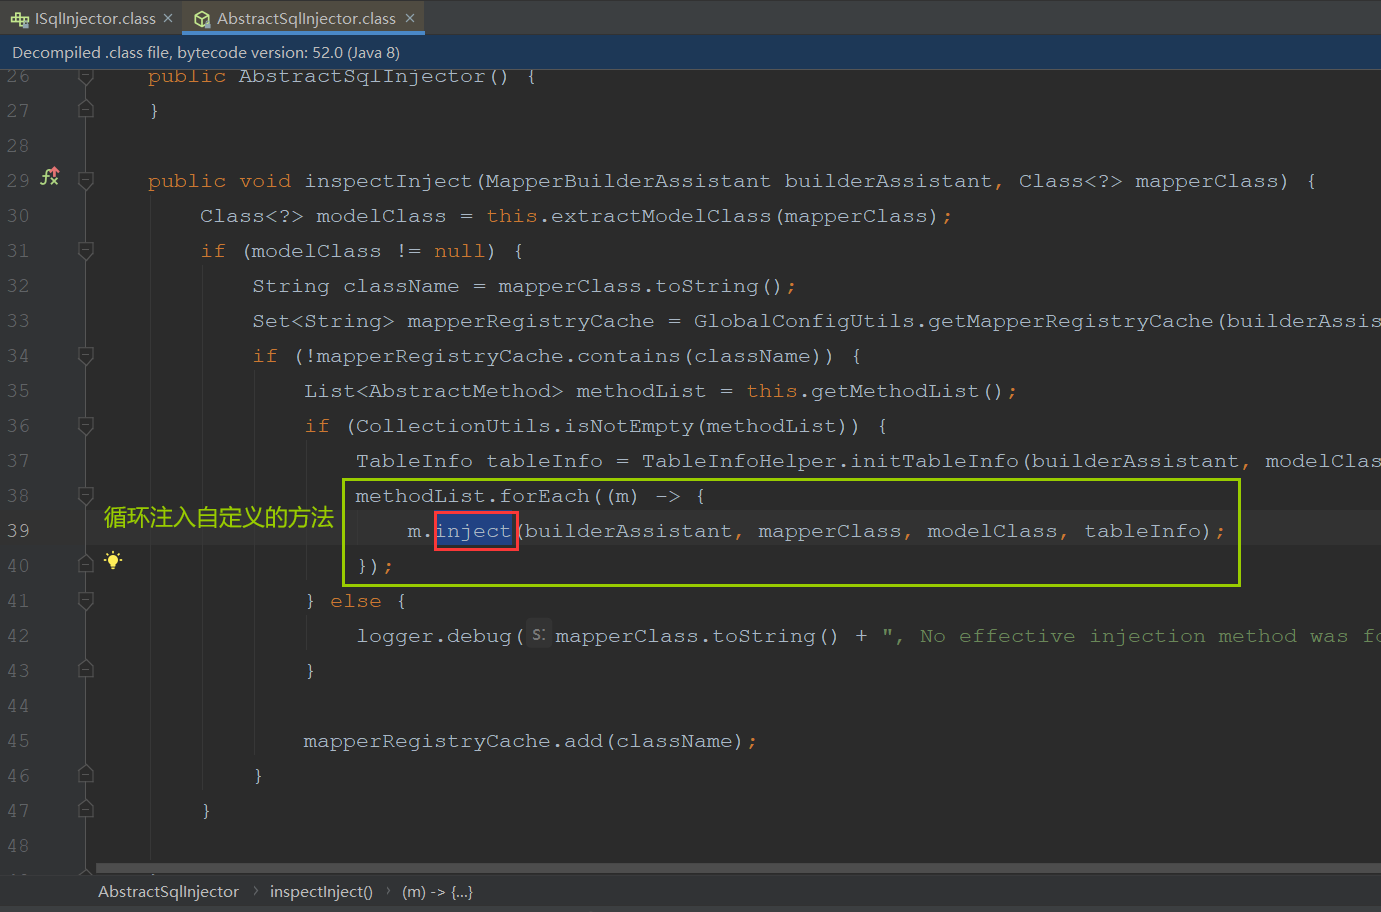
Task: Click the class icon on AbstractSqlInjector.class tab
Action: tap(202, 18)
